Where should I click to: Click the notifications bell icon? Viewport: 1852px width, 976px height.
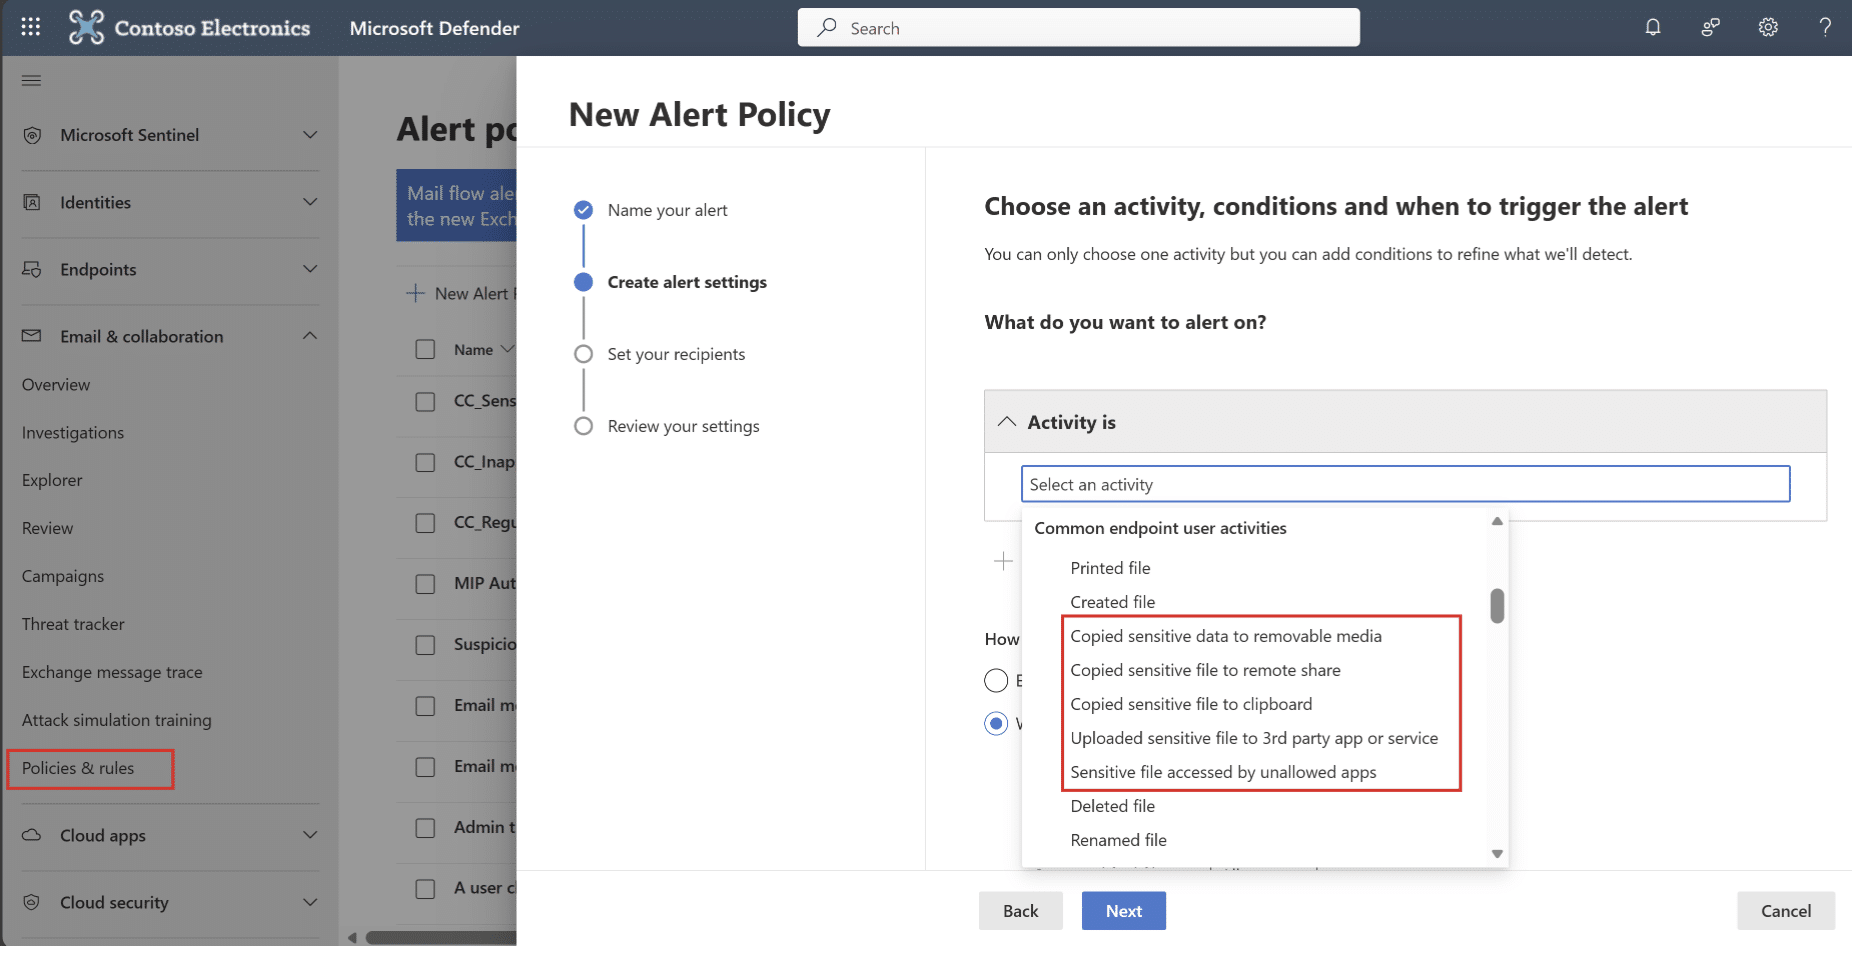(x=1653, y=27)
